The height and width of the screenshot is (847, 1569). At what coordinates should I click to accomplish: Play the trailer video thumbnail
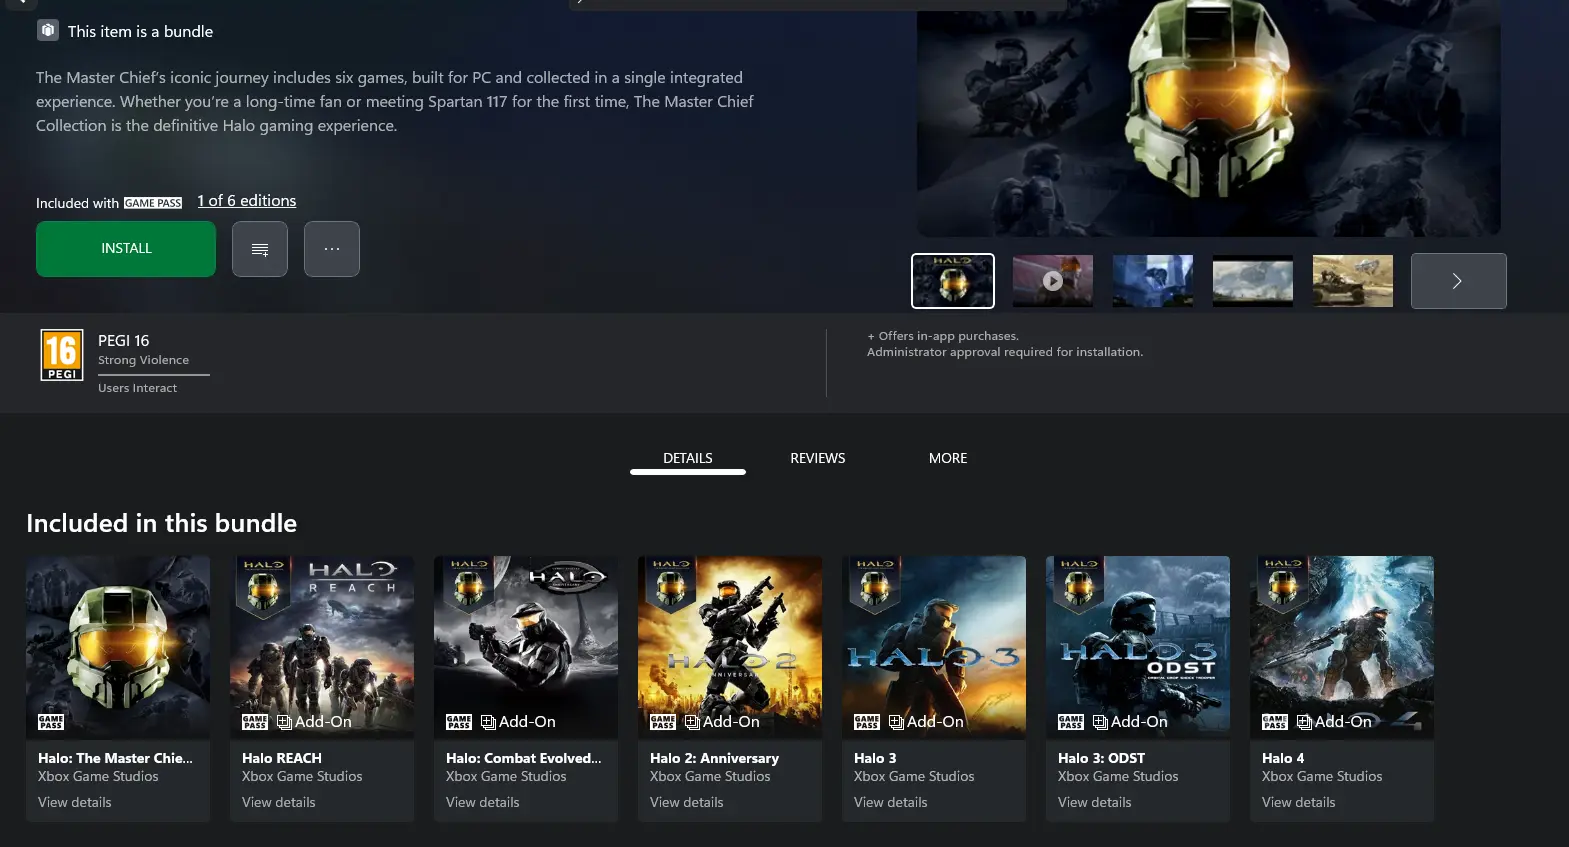(x=1053, y=281)
